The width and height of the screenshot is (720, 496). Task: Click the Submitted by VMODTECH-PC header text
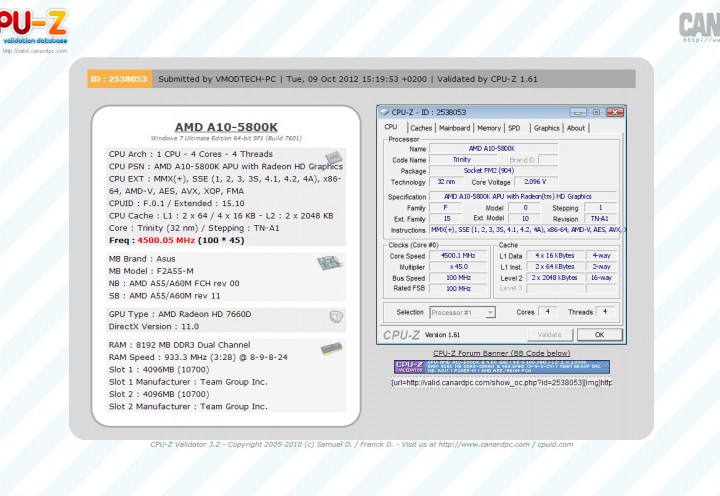tap(217, 79)
